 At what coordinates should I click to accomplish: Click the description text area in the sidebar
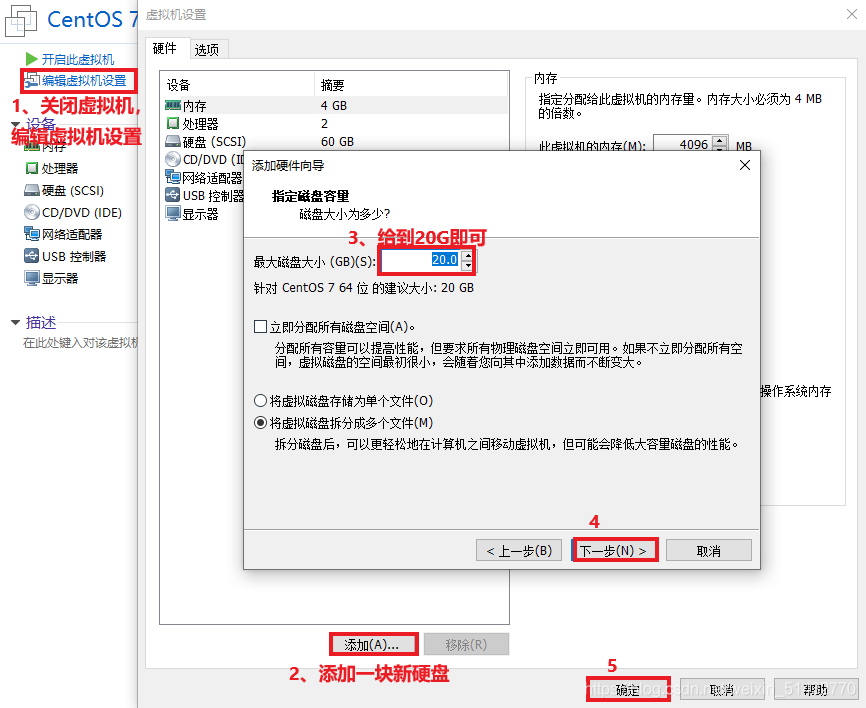pyautogui.click(x=80, y=343)
